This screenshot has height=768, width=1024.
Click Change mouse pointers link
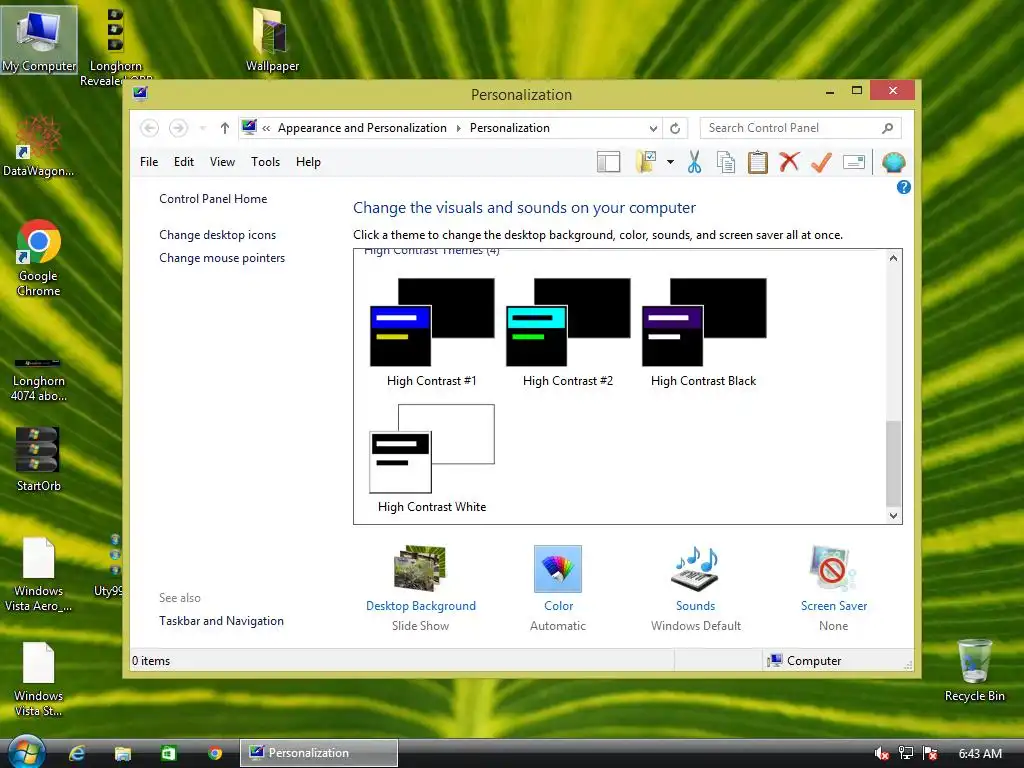pyautogui.click(x=222, y=258)
